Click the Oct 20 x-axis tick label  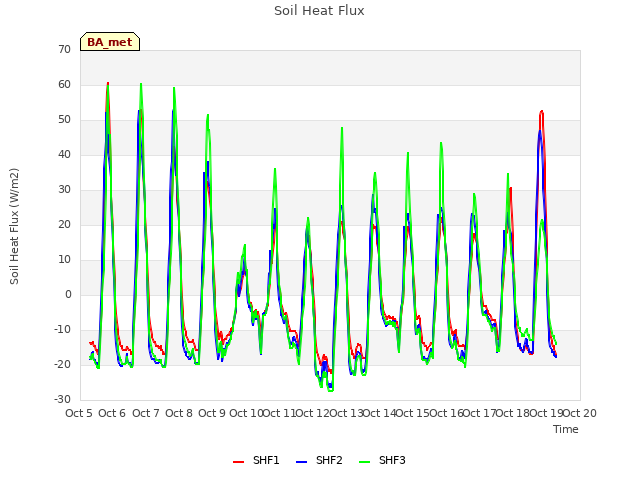(580, 413)
